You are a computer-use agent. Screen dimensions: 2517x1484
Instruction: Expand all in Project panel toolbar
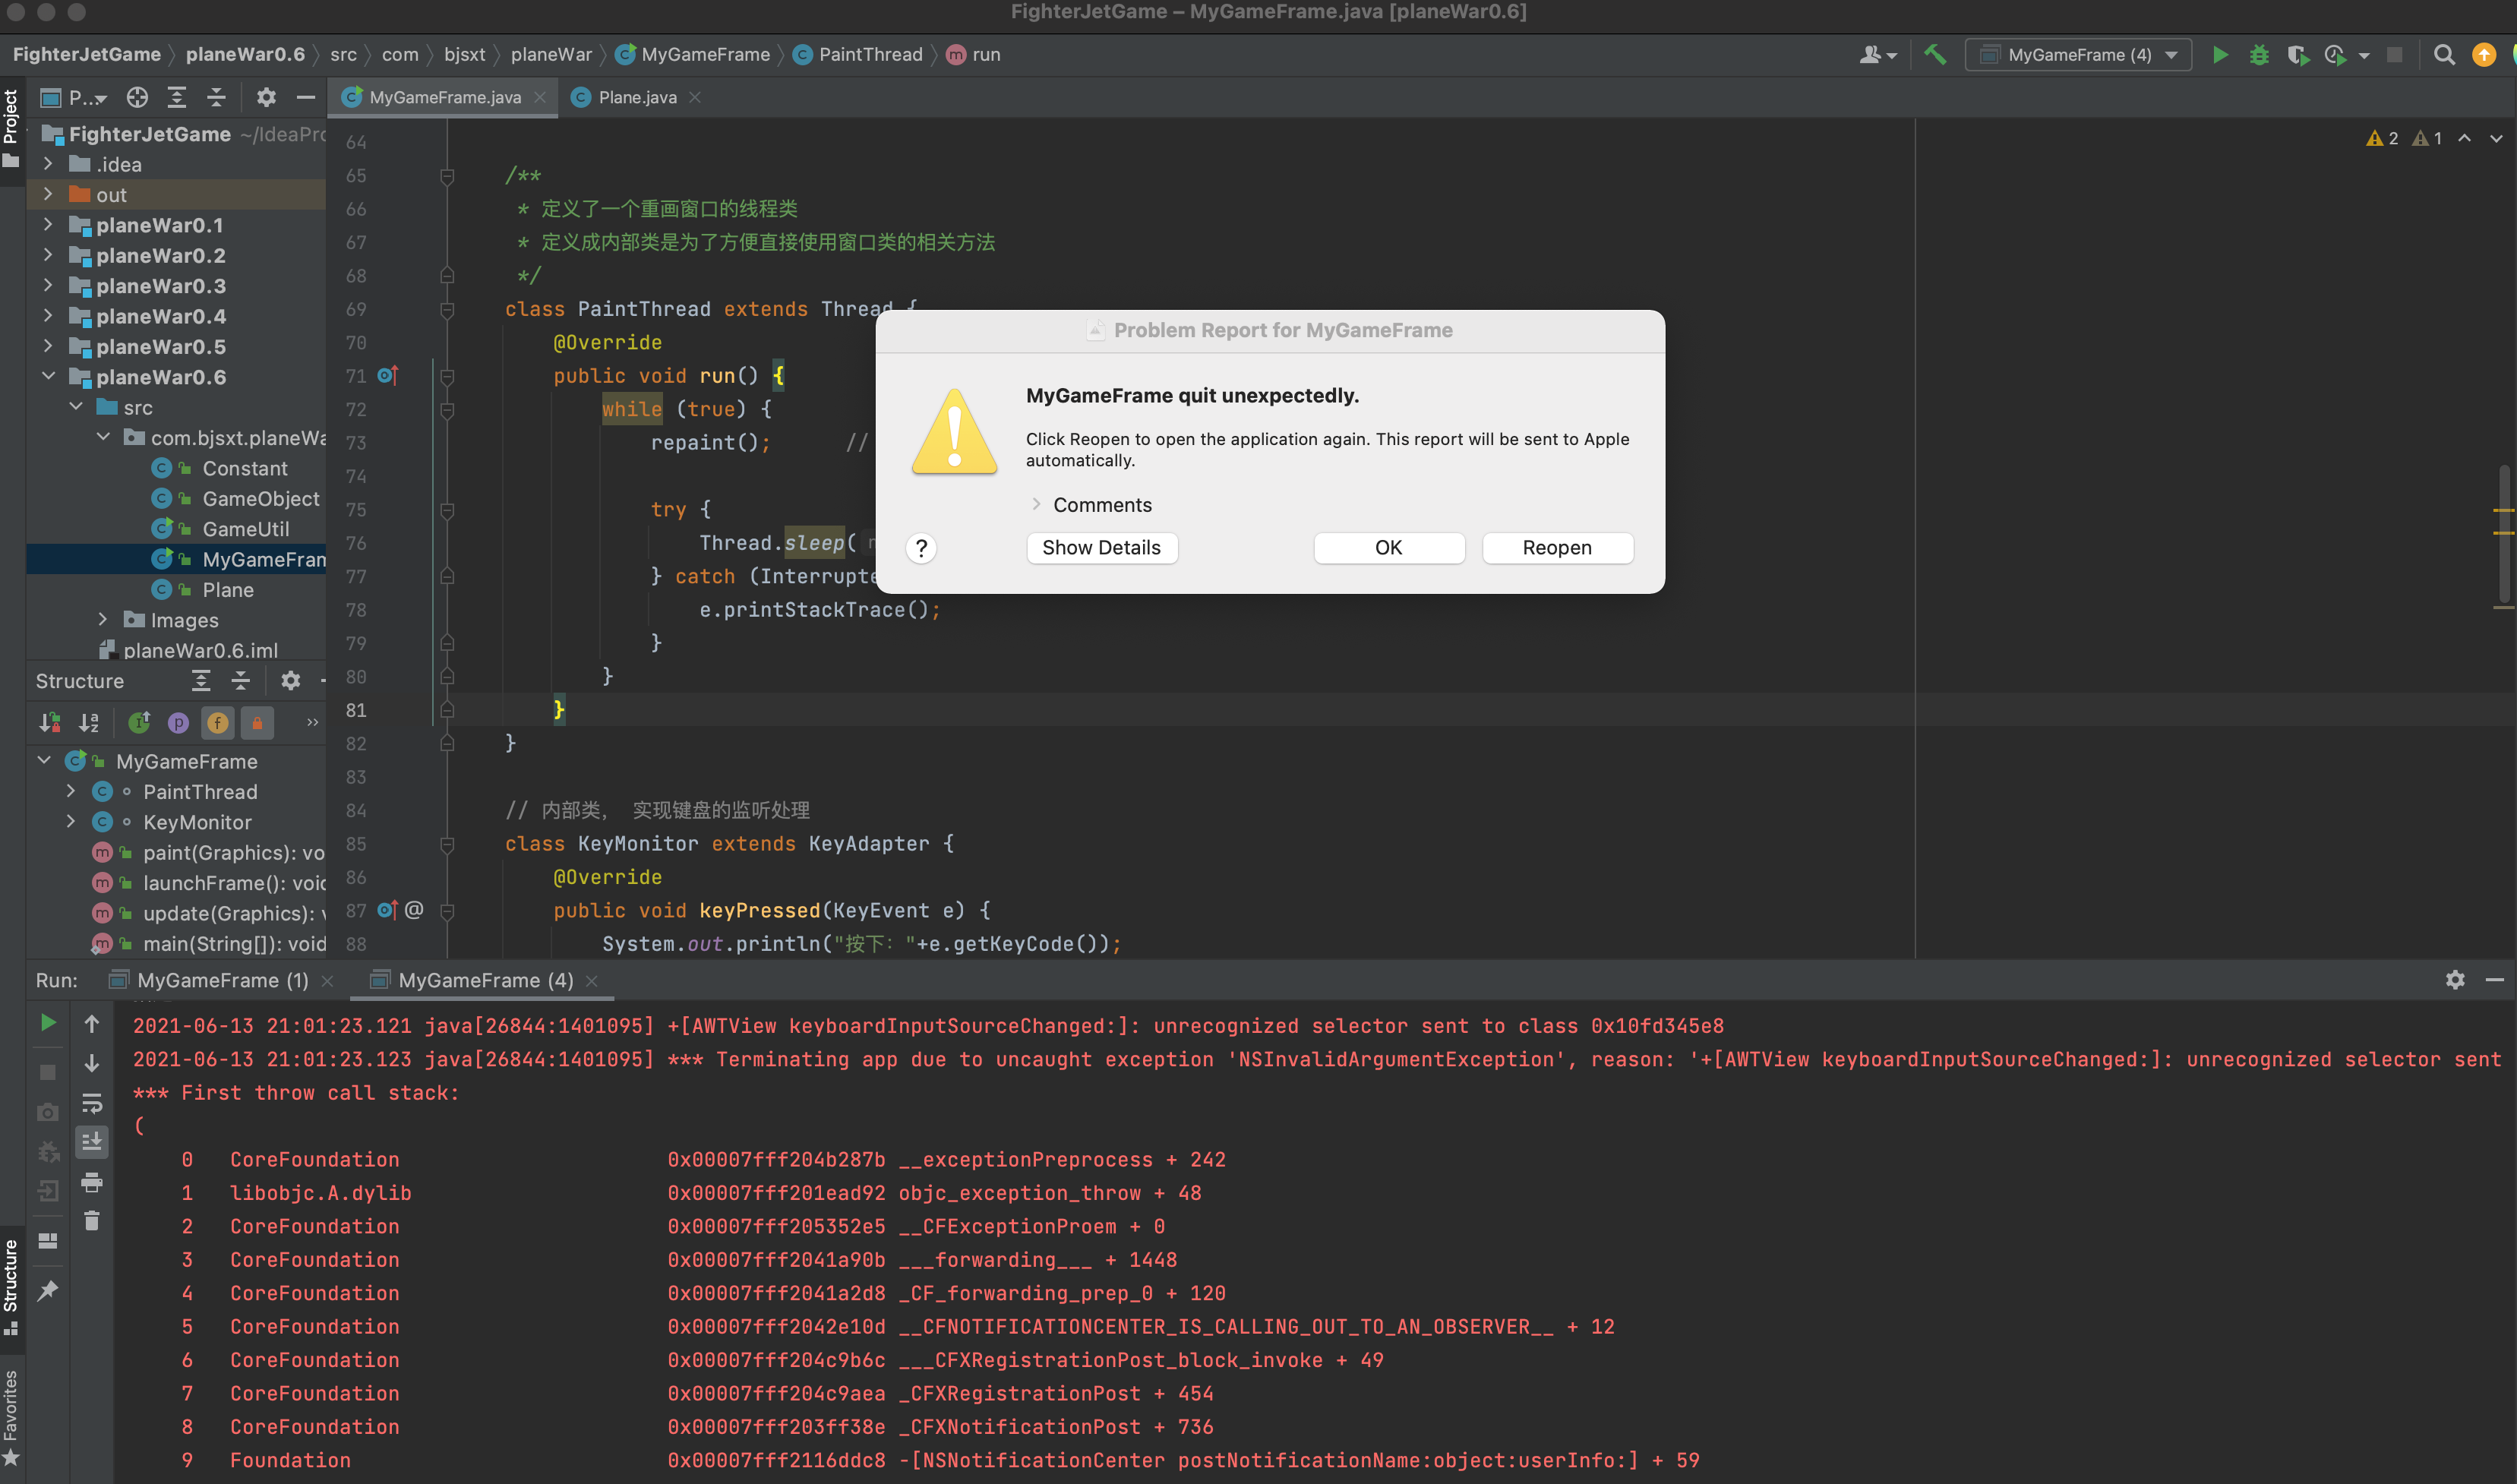point(177,97)
